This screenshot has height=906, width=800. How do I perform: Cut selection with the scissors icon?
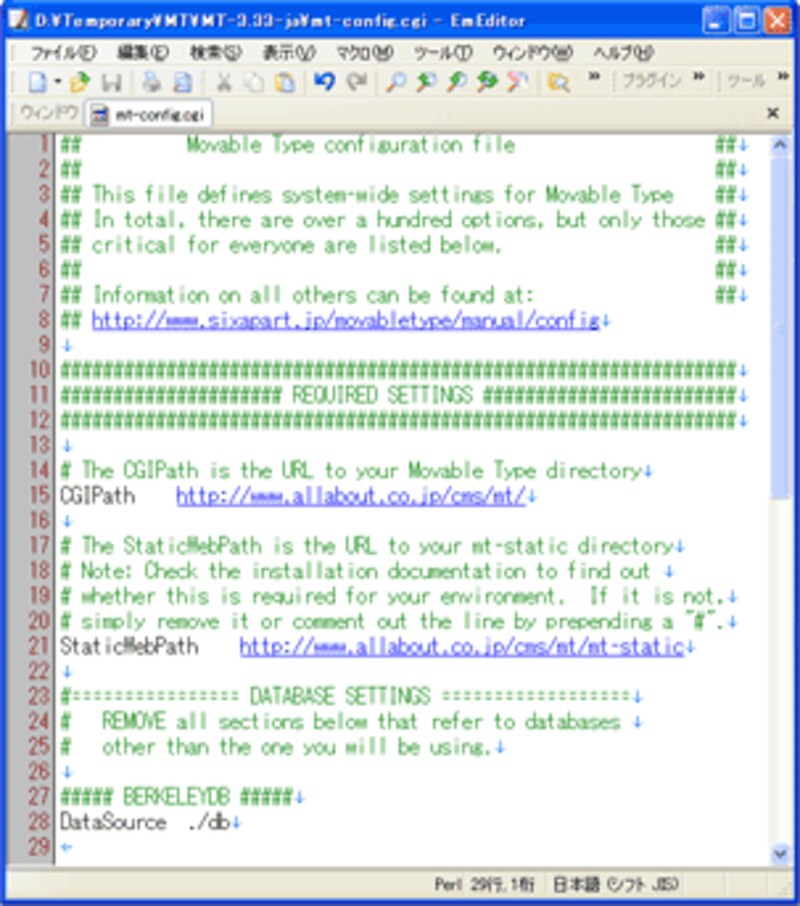pyautogui.click(x=224, y=82)
